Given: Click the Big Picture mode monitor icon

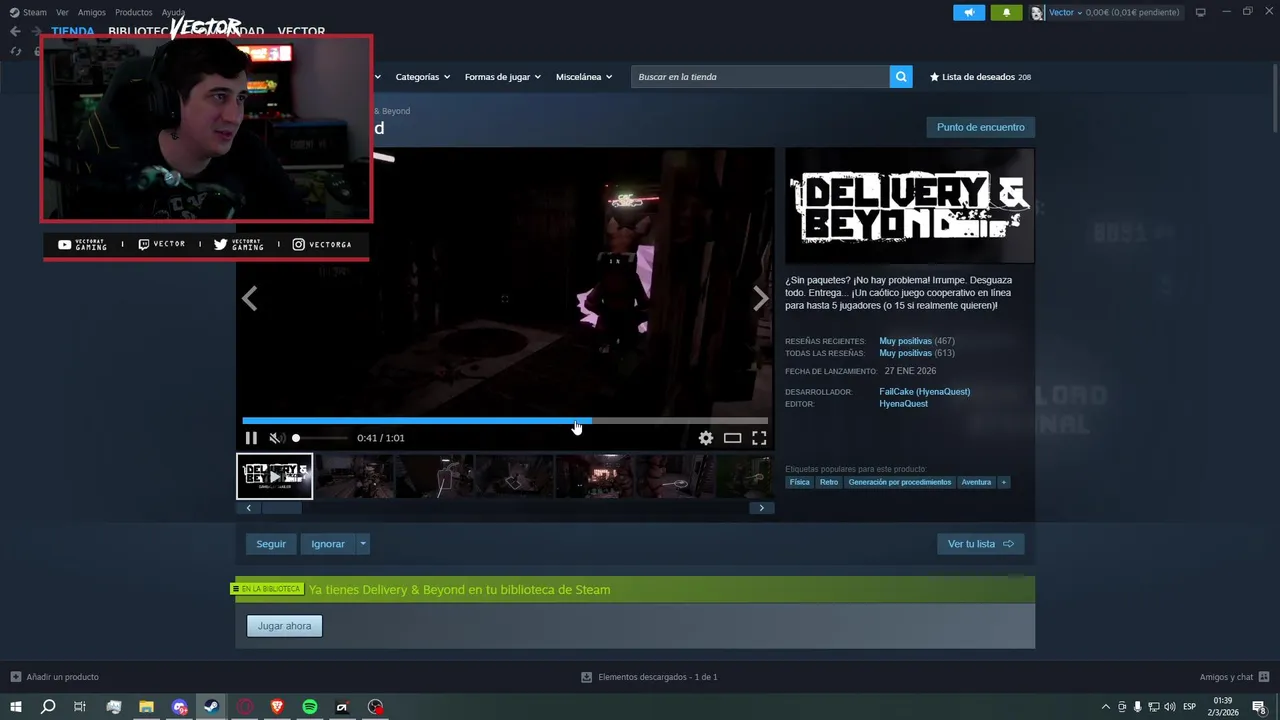Looking at the screenshot, I should click(x=1201, y=12).
